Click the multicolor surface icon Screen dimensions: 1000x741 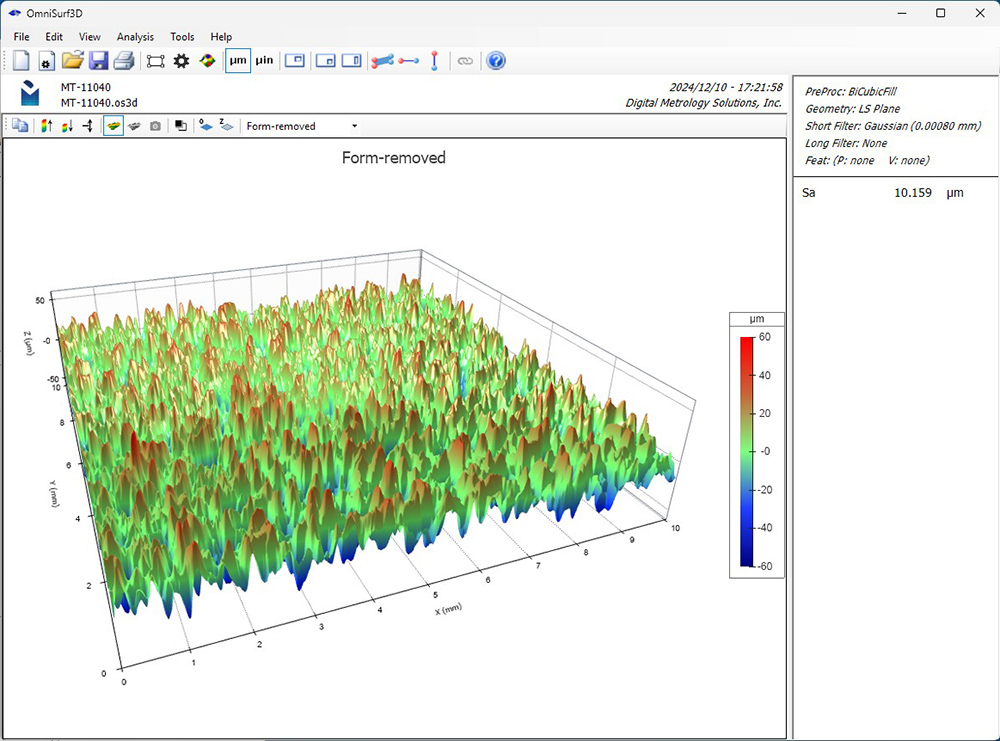[x=207, y=61]
